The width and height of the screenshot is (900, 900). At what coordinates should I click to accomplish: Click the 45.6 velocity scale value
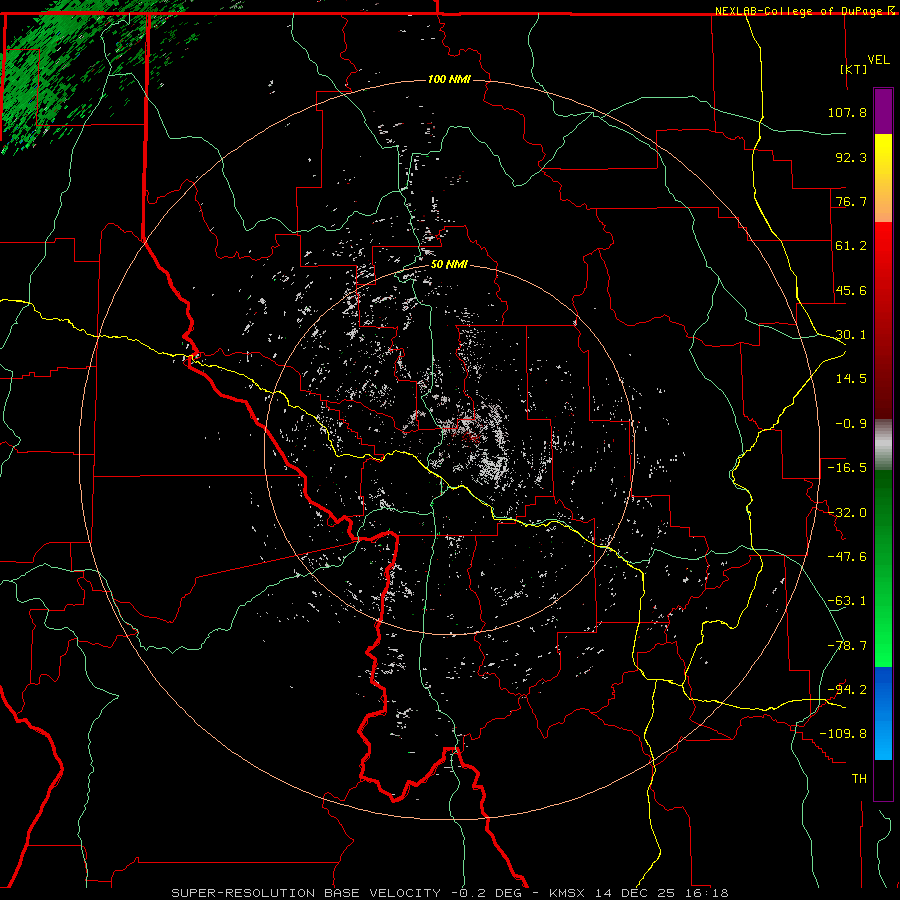[x=851, y=290]
